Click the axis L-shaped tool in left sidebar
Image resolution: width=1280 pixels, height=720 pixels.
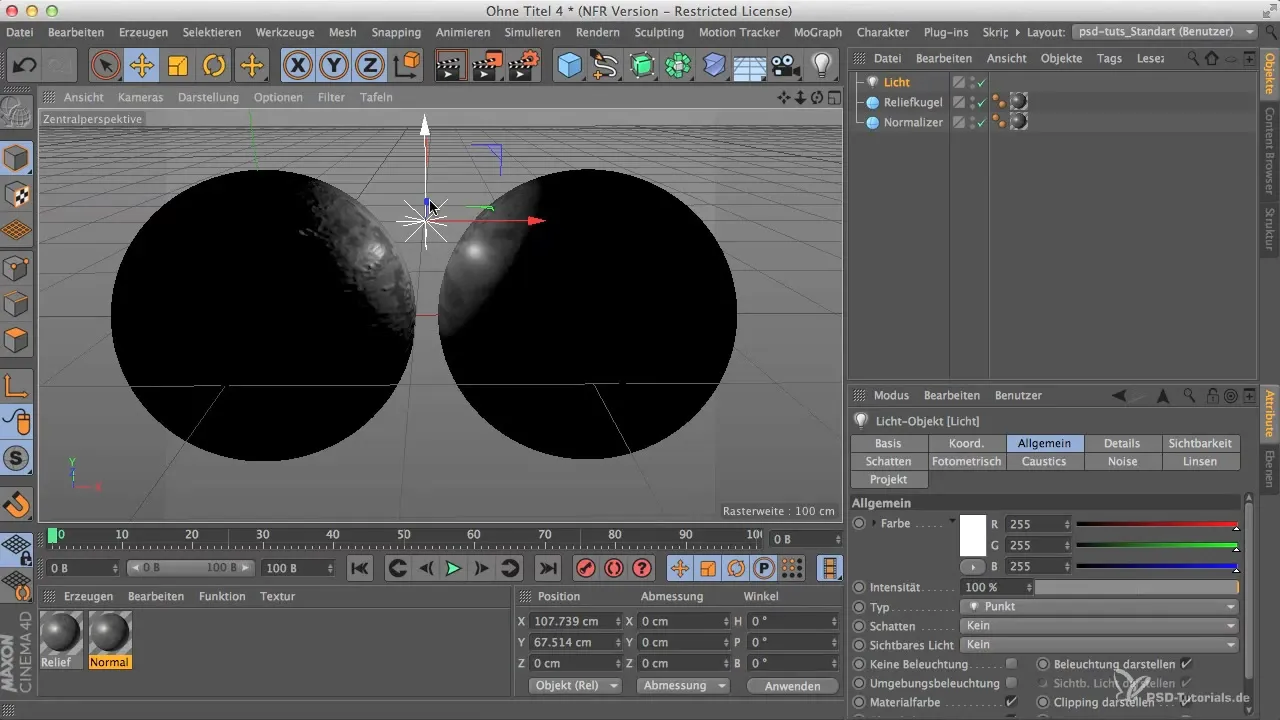[17, 385]
